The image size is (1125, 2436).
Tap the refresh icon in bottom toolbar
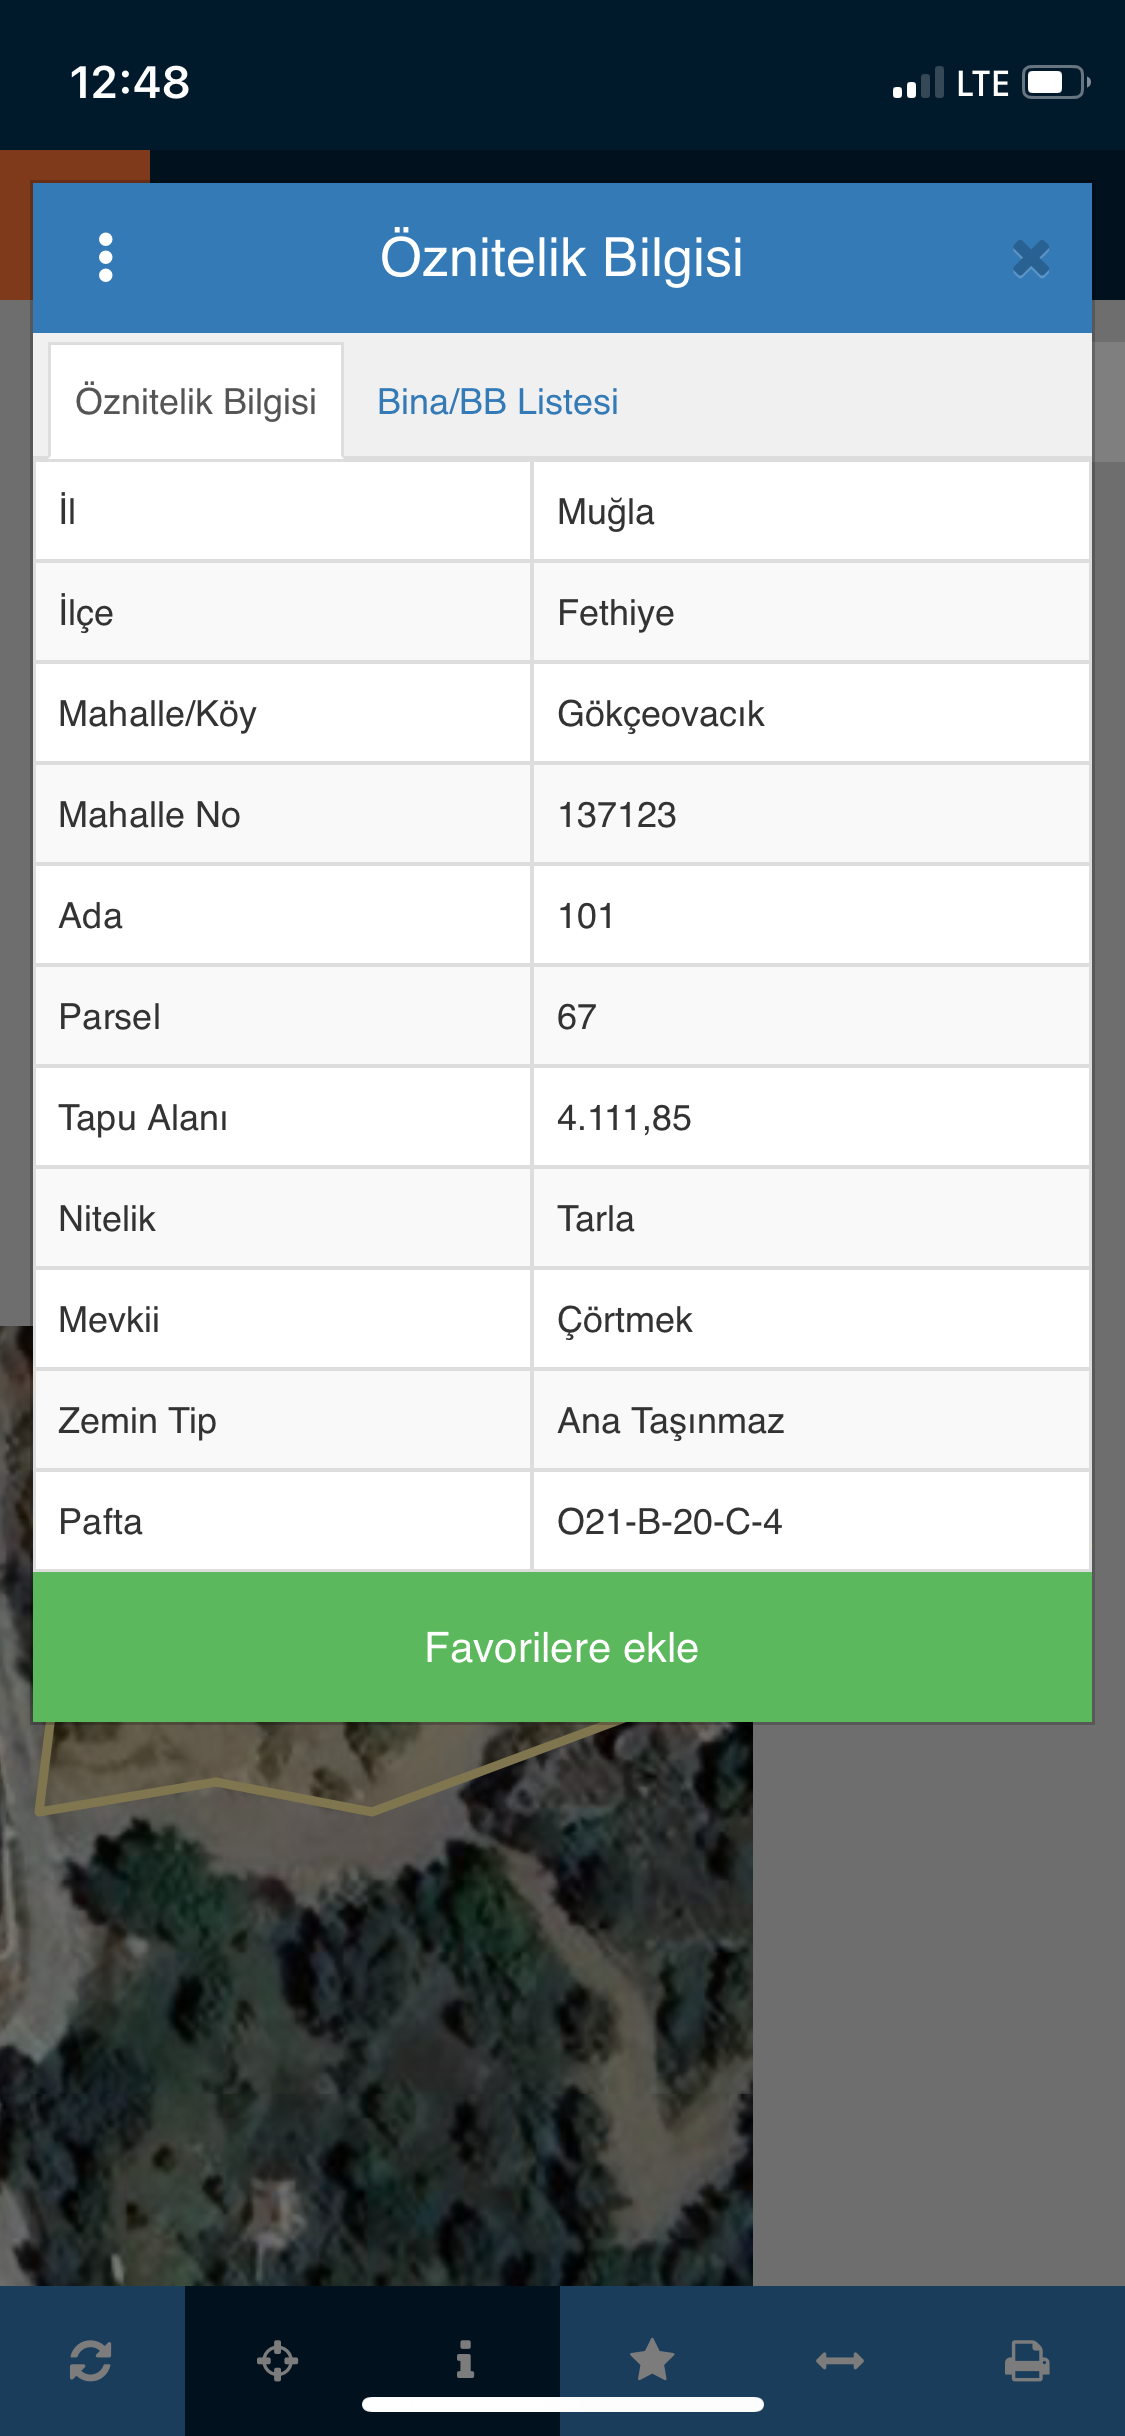click(x=90, y=2361)
